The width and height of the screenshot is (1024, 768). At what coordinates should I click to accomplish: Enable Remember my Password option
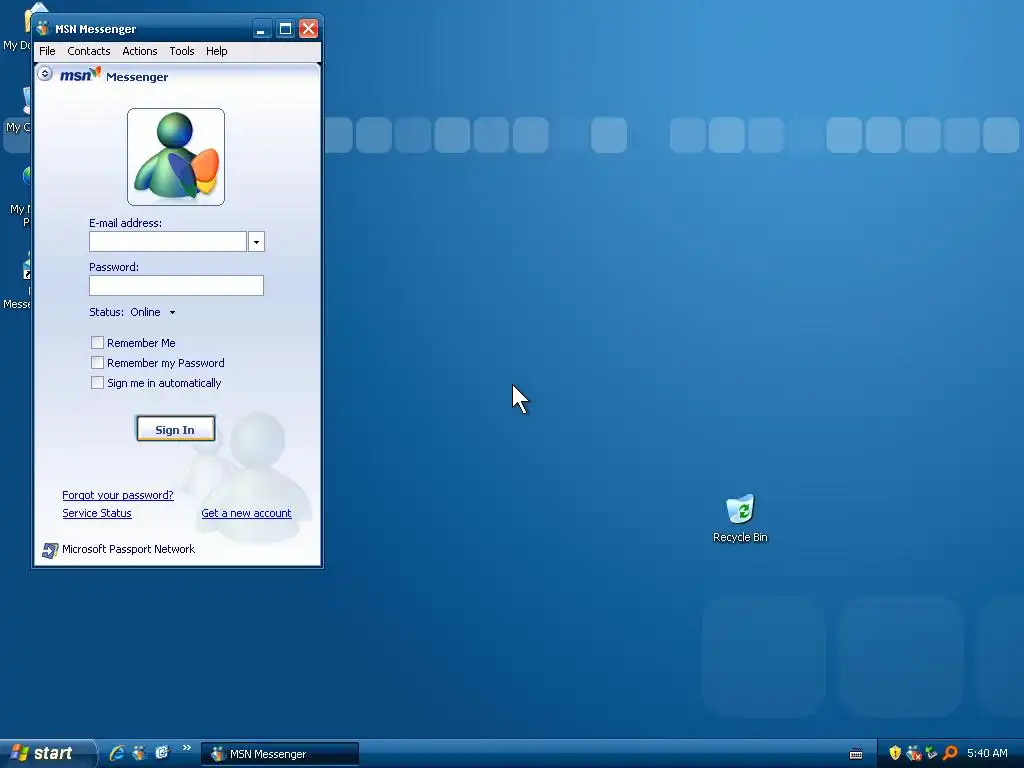97,362
